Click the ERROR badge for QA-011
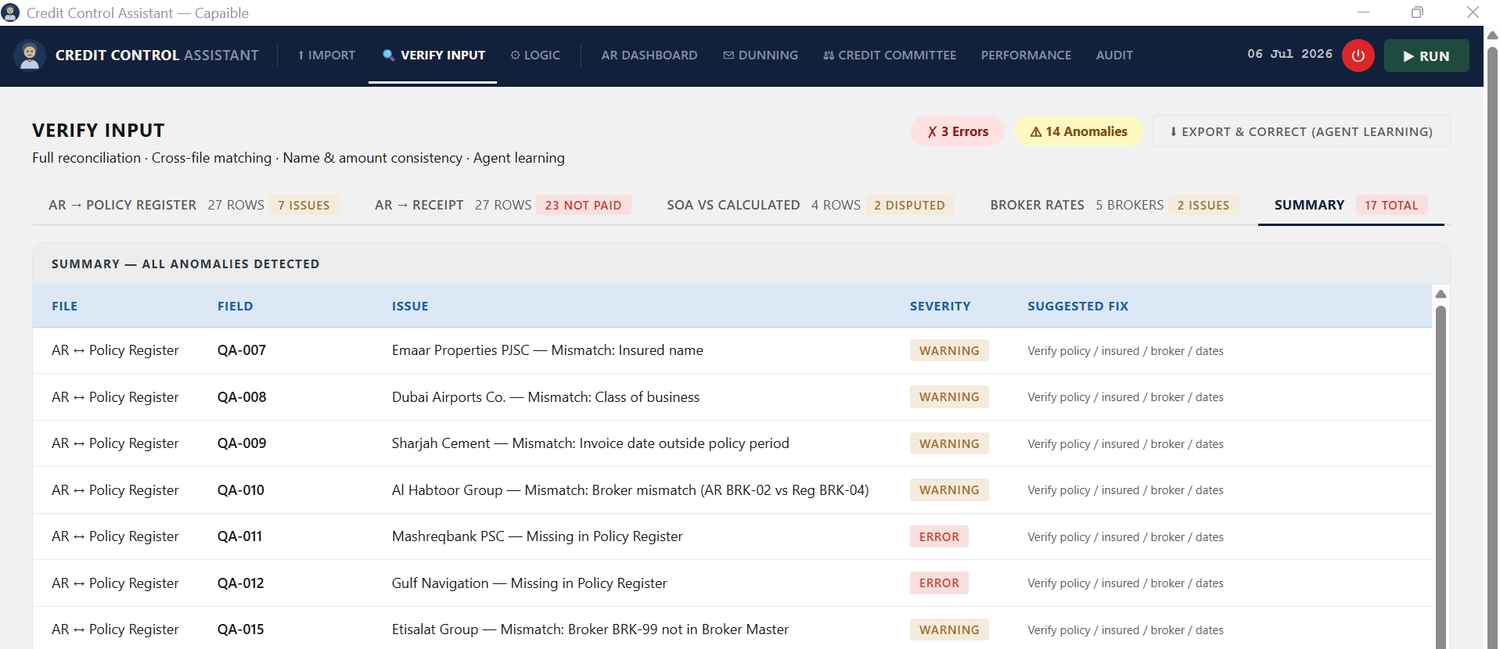The image size is (1500, 649). pyautogui.click(x=939, y=537)
